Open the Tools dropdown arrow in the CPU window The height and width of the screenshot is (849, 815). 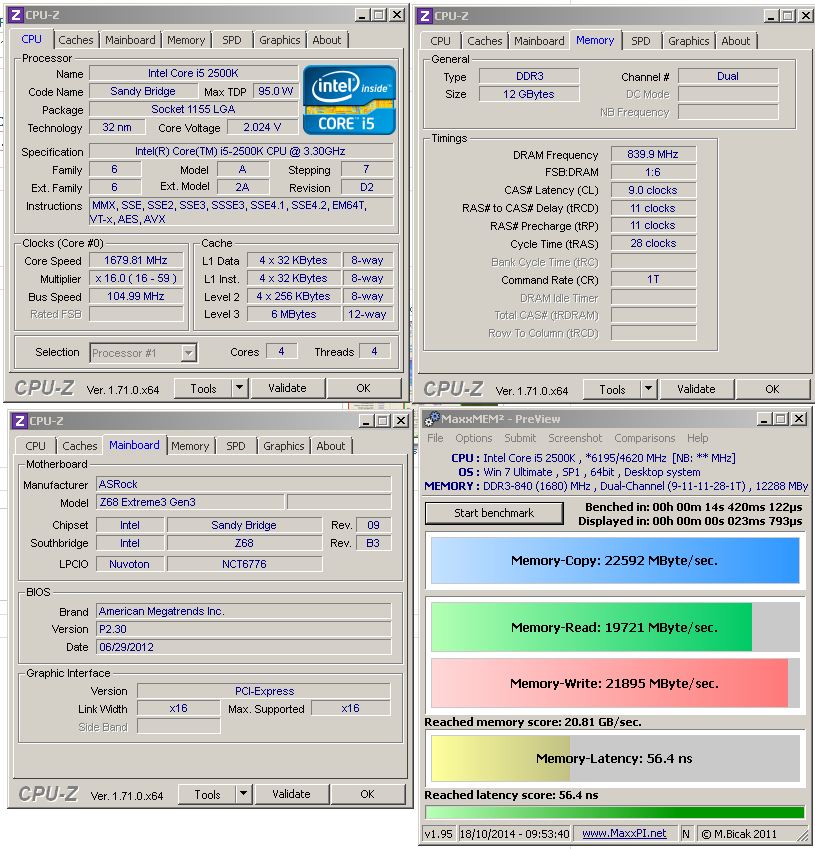click(240, 388)
